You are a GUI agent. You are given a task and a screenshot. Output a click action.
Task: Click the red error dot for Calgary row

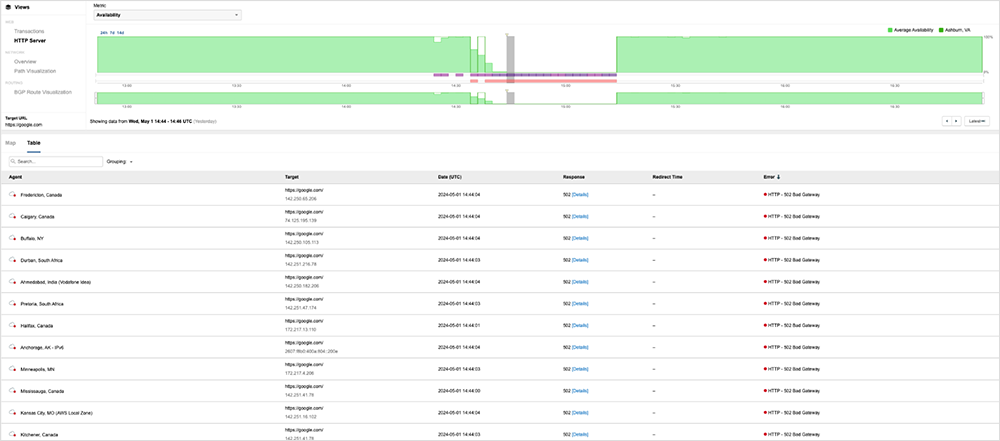point(766,216)
